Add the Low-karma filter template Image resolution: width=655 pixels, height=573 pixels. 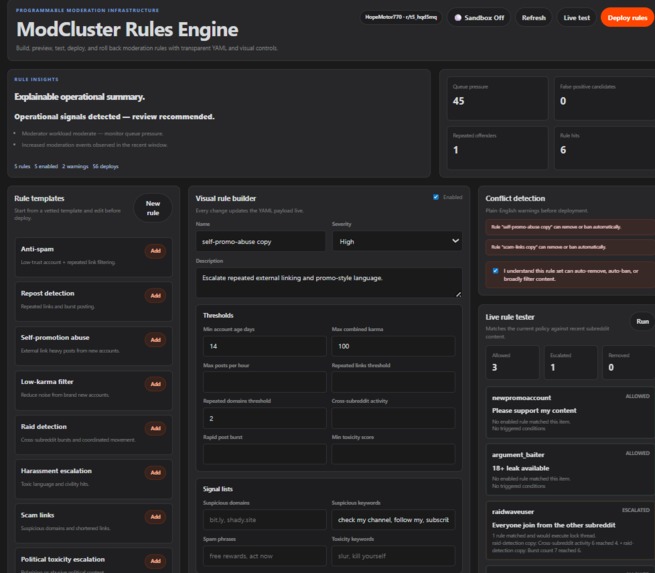pos(155,384)
